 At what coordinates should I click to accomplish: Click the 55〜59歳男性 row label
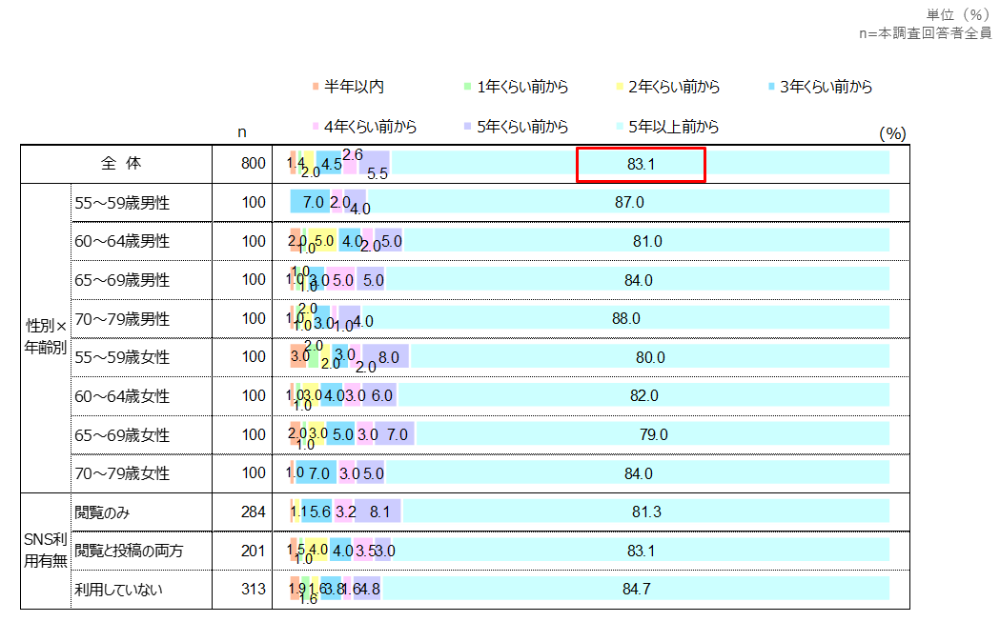[122, 203]
